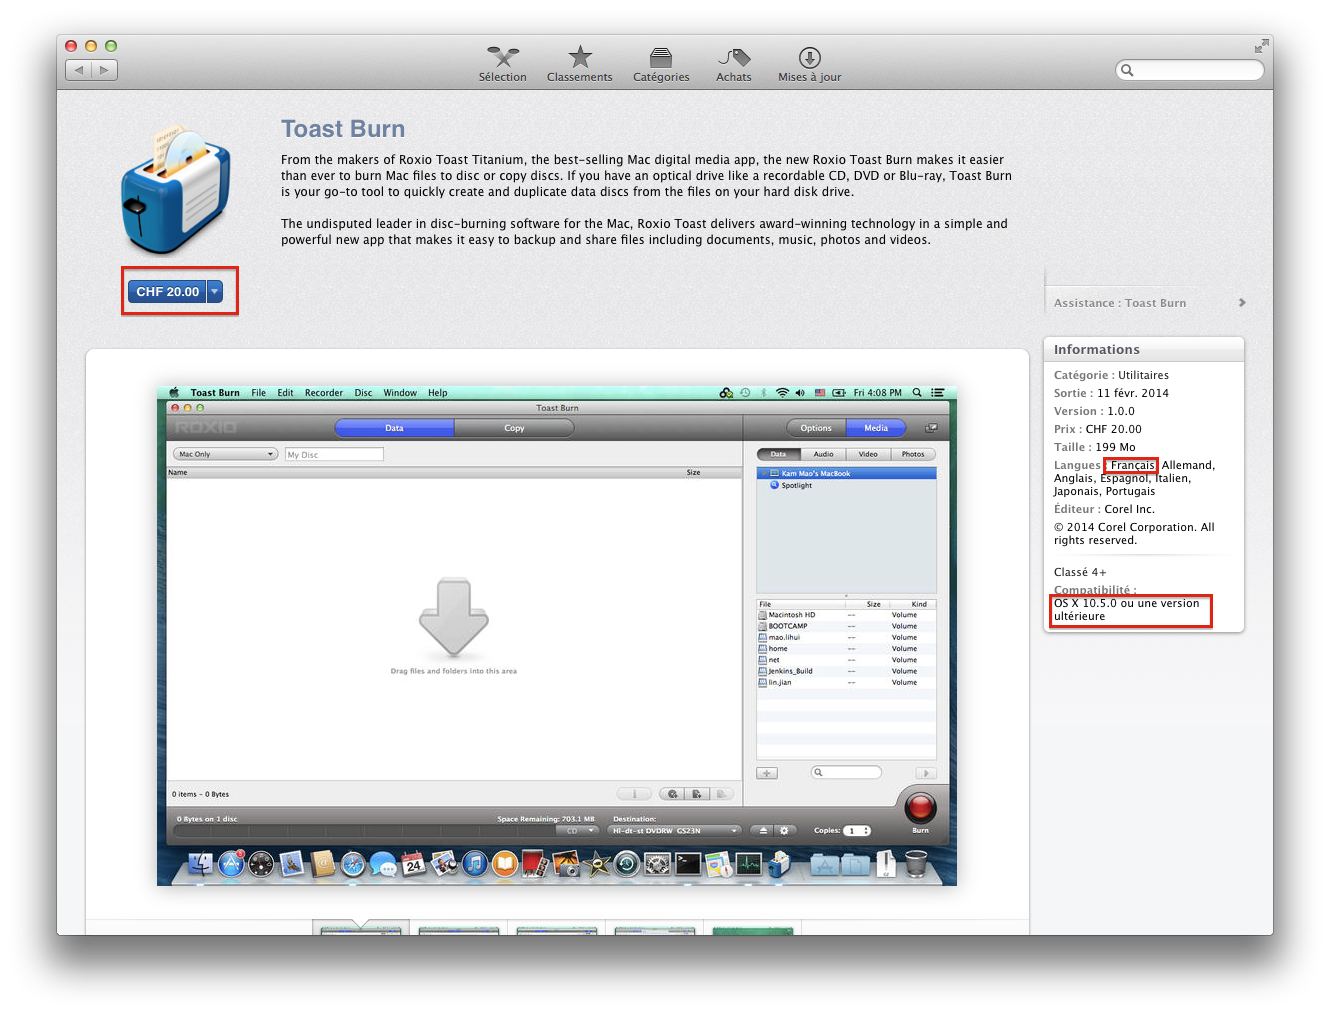Go forward with the right arrow
This screenshot has height=1014, width=1330.
[x=105, y=70]
